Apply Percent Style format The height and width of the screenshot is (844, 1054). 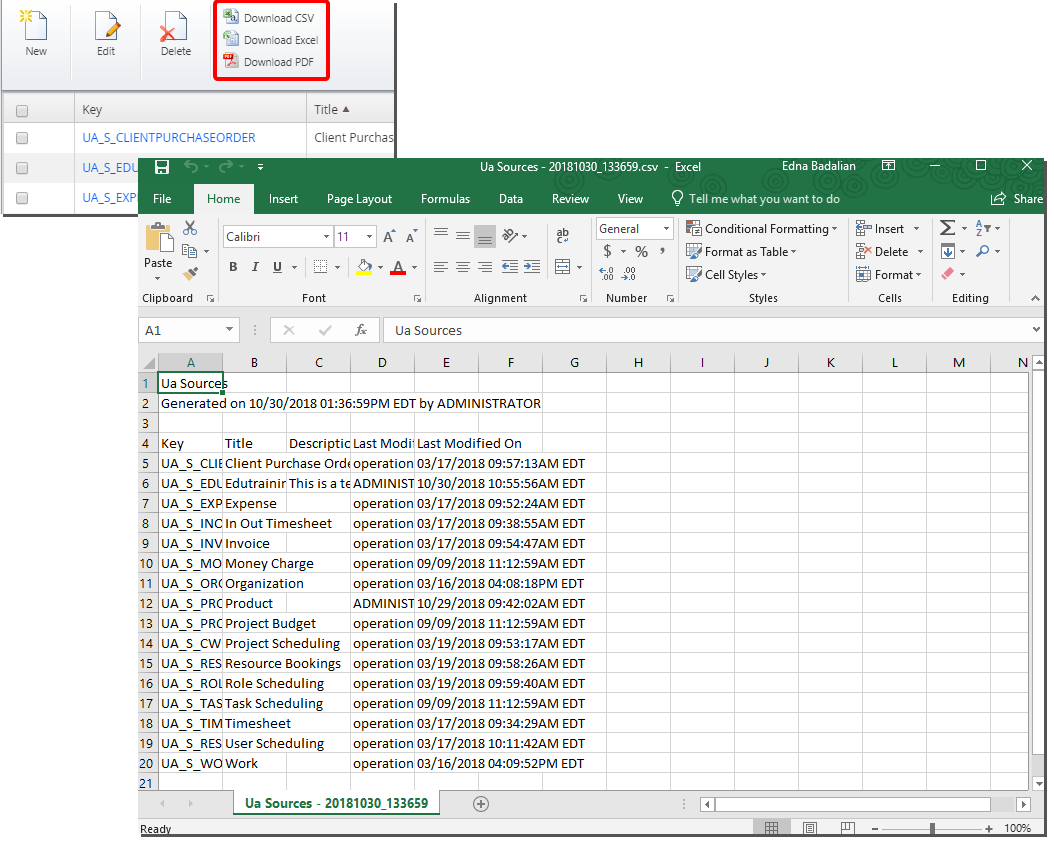pyautogui.click(x=641, y=251)
